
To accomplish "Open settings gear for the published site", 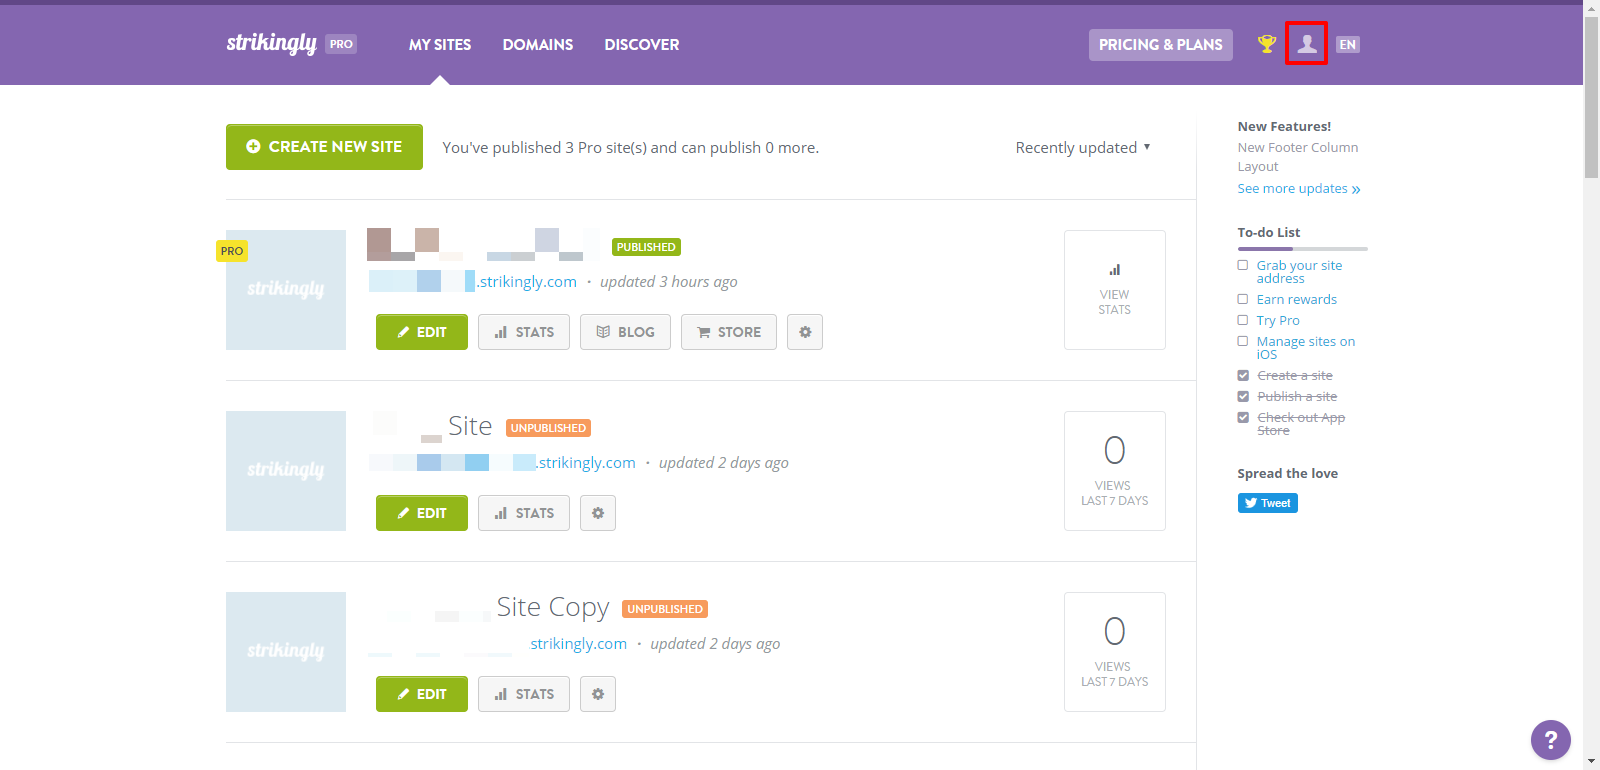I will tap(805, 332).
